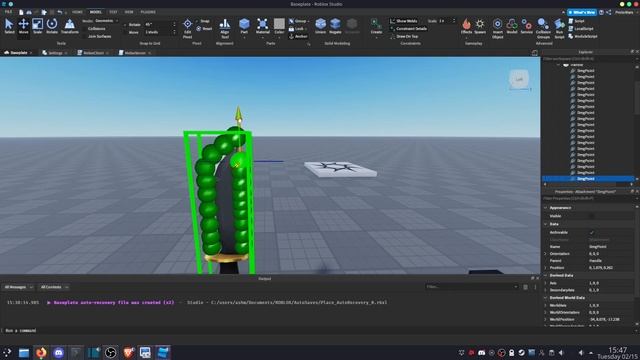Toggle Show Welds
This screenshot has width=640, height=360.
click(x=404, y=21)
